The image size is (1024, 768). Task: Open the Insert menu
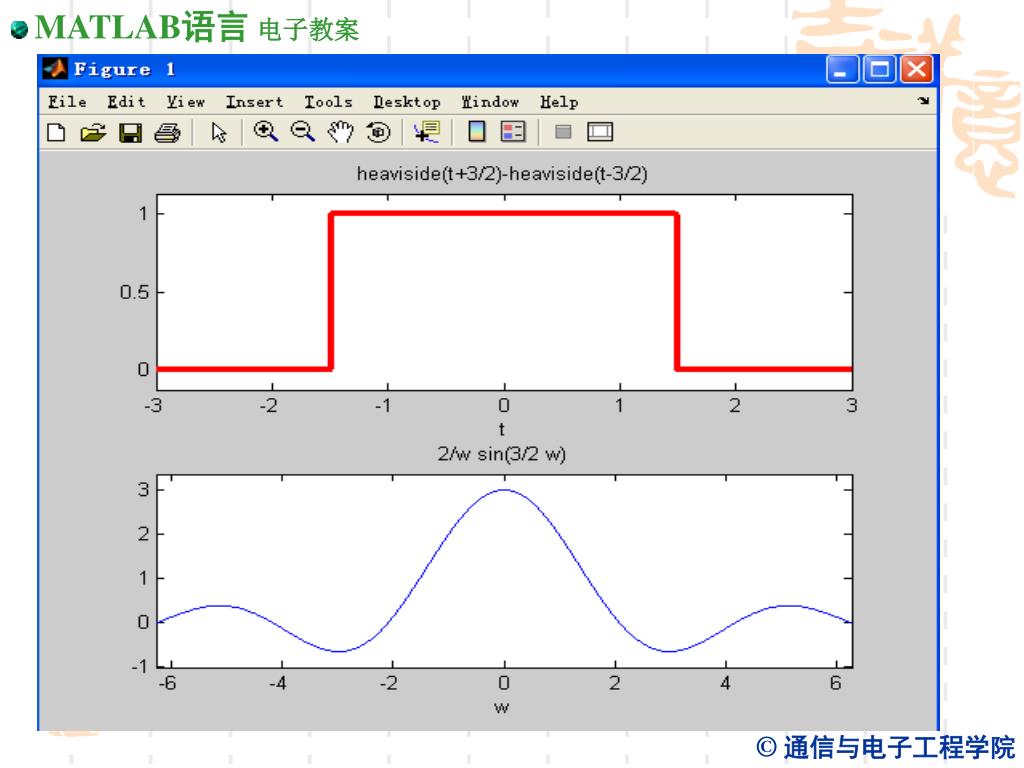click(255, 102)
